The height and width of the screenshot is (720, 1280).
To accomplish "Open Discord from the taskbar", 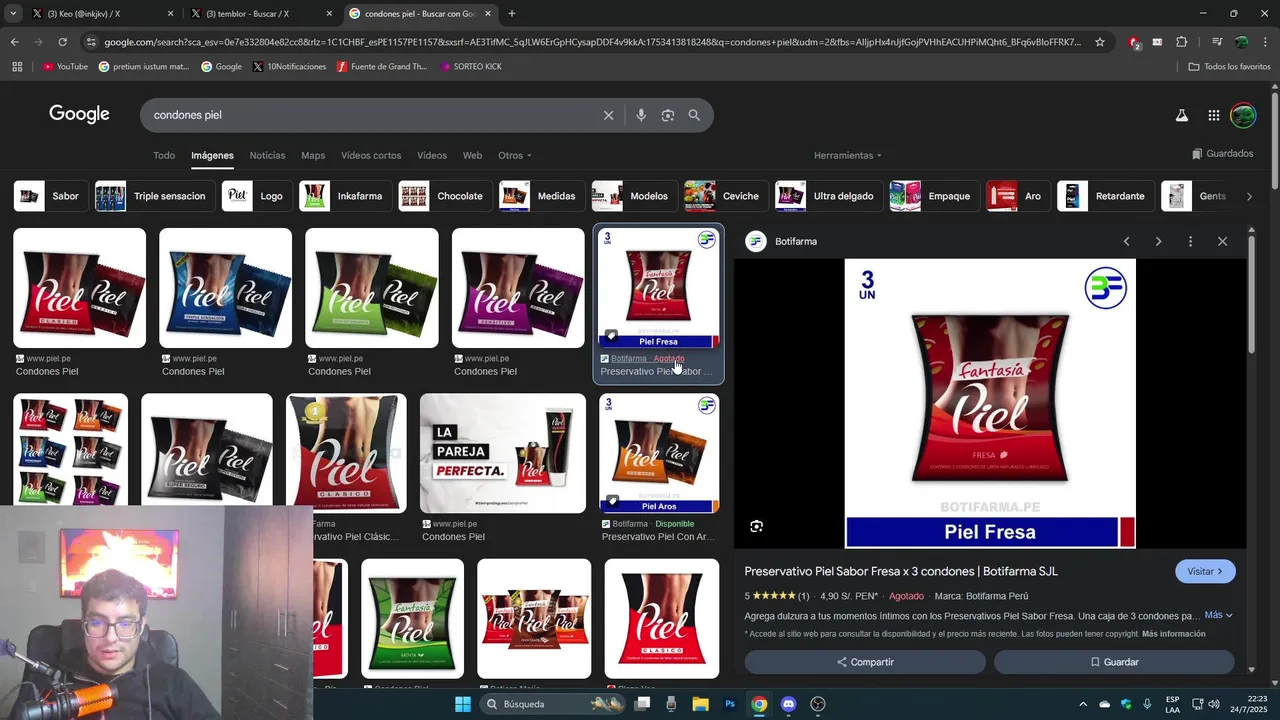I will pos(788,704).
